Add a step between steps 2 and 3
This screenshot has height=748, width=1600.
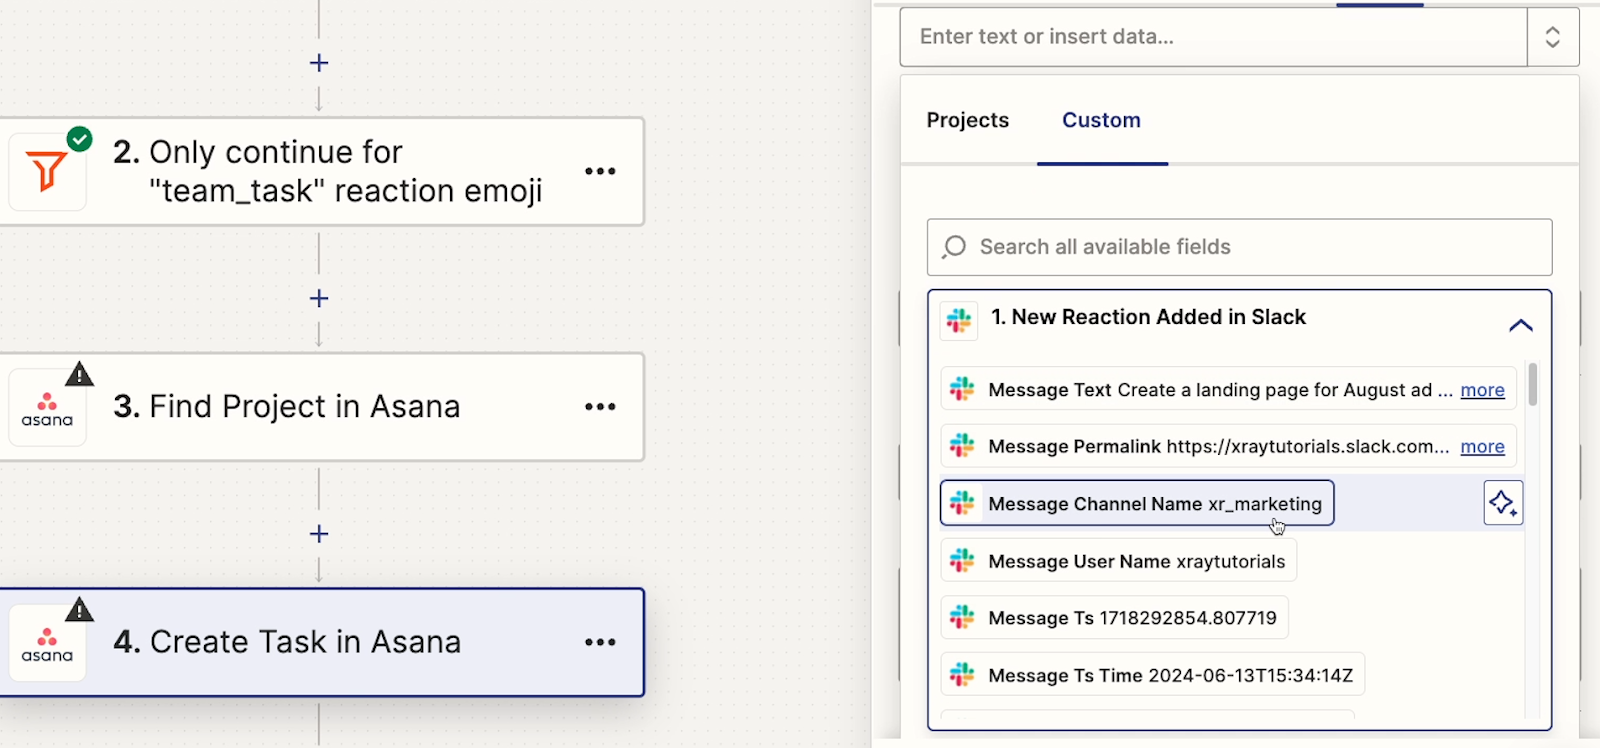tap(319, 298)
